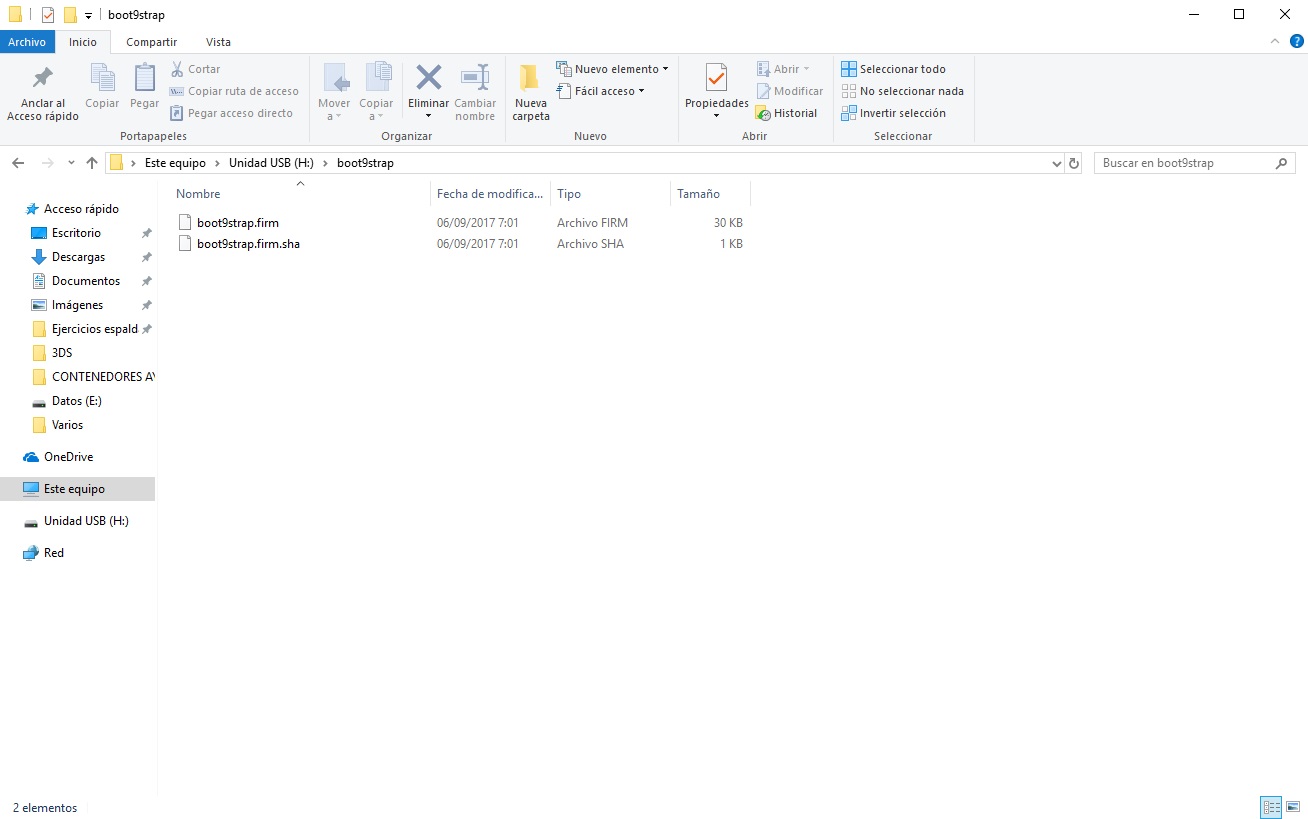Click the Buscar en boot9strap search box
Screen dimensions: 1308x819
click(1184, 163)
